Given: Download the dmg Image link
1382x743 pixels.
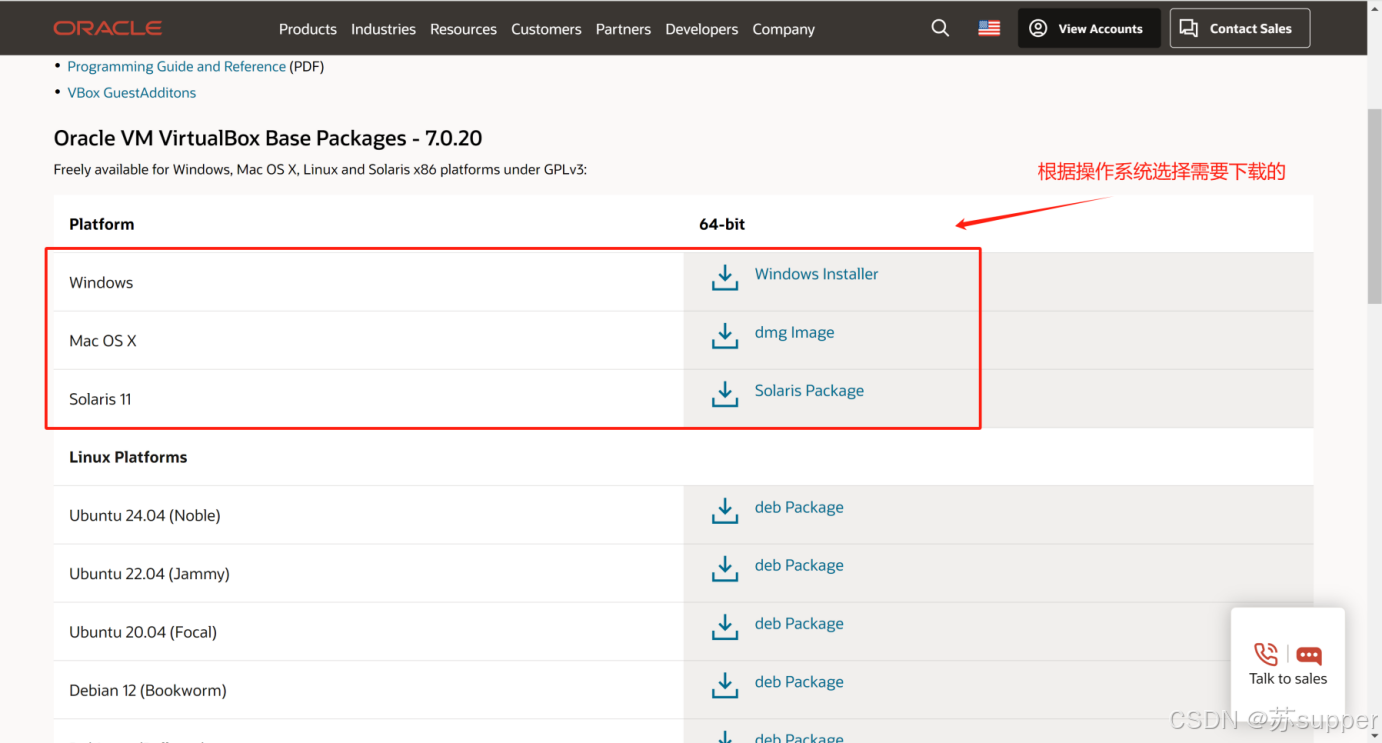Looking at the screenshot, I should 794,332.
